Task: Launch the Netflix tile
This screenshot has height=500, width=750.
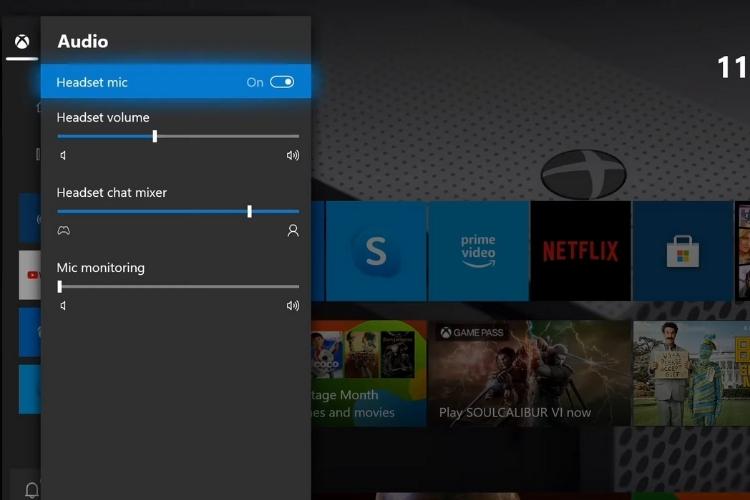Action: pos(580,251)
